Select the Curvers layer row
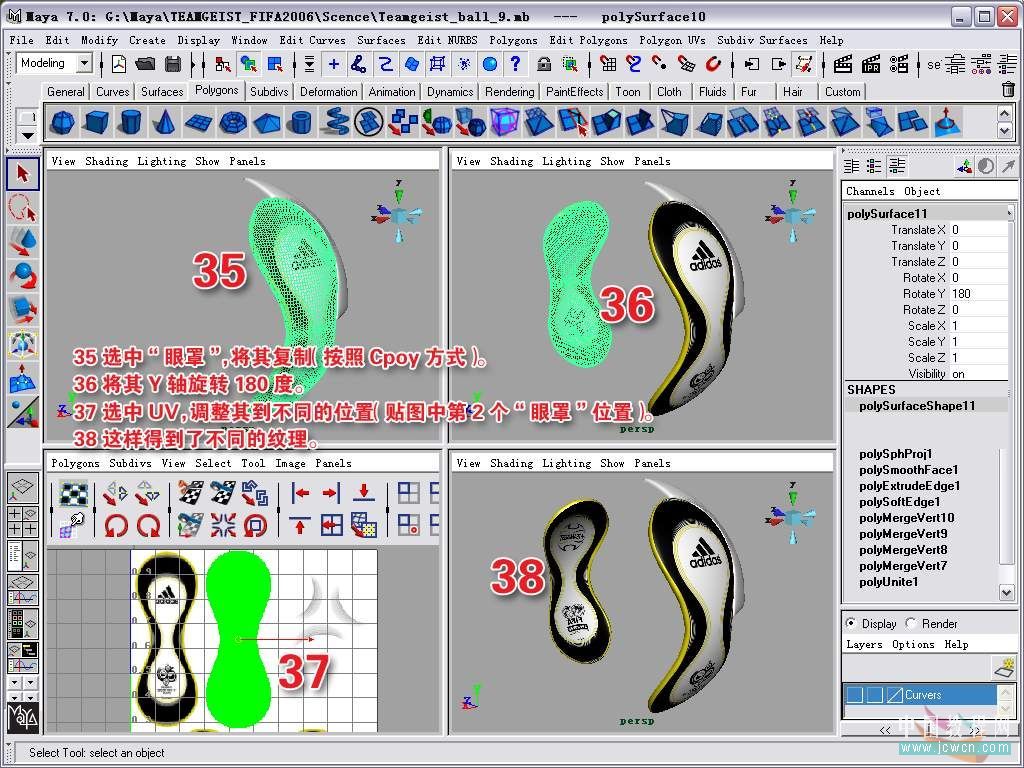This screenshot has width=1024, height=768. tap(920, 695)
